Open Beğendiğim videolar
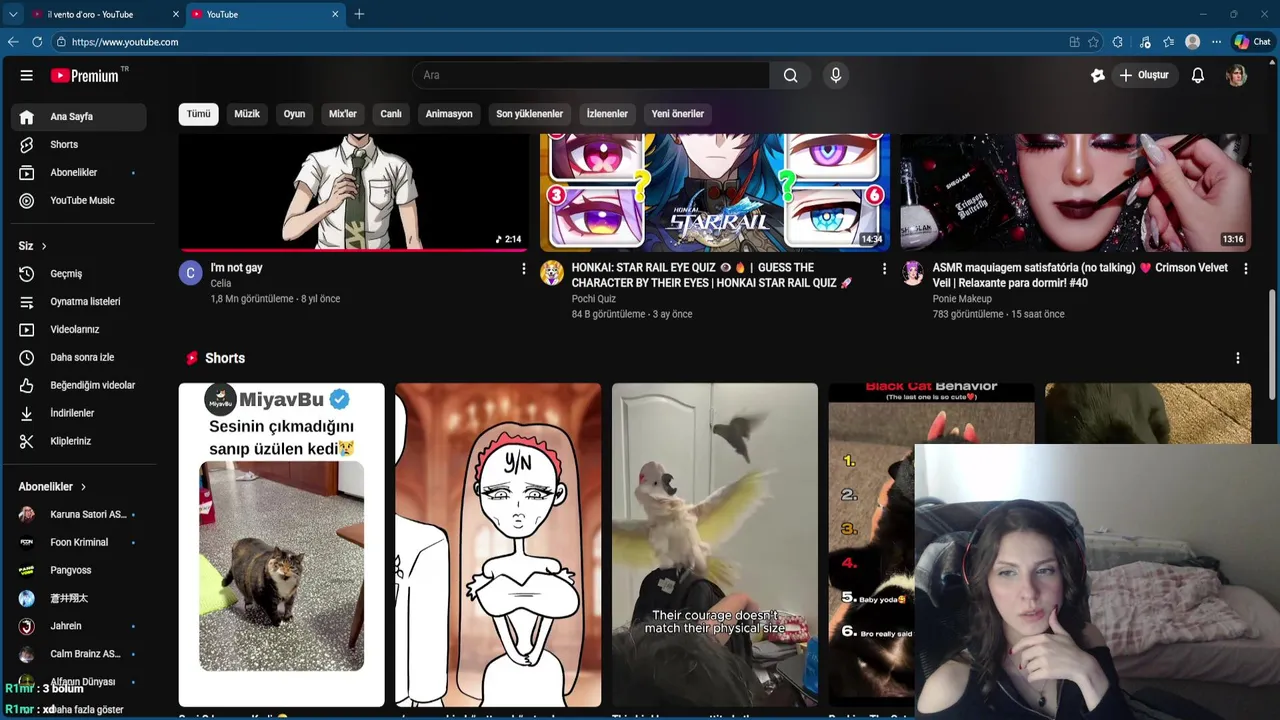Image resolution: width=1280 pixels, height=720 pixels. [x=79, y=385]
